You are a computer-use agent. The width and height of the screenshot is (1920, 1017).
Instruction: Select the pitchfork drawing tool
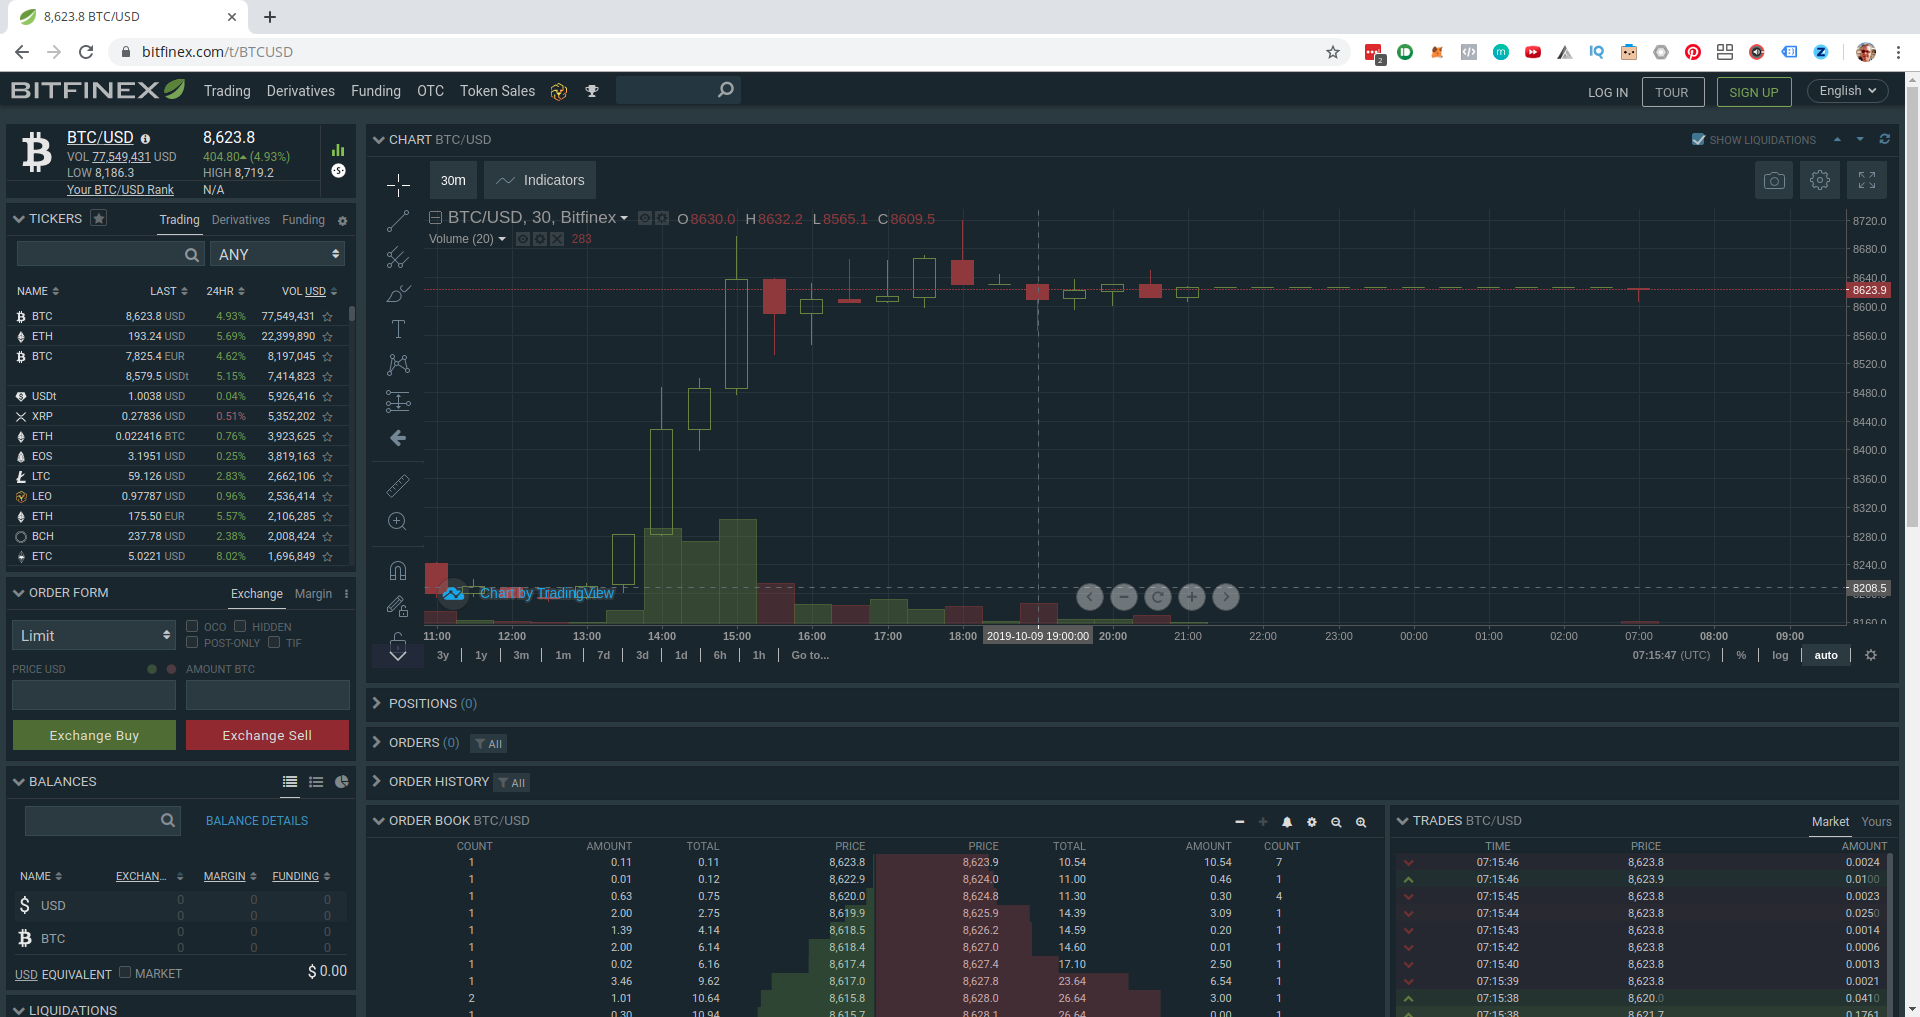[398, 257]
